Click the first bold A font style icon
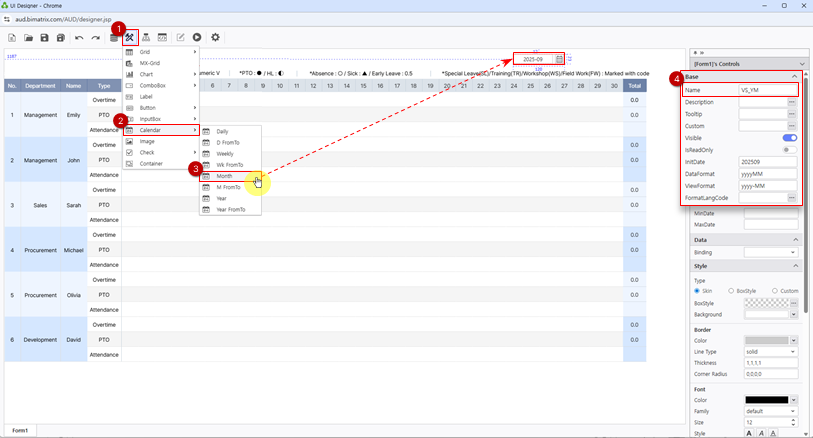 (749, 433)
